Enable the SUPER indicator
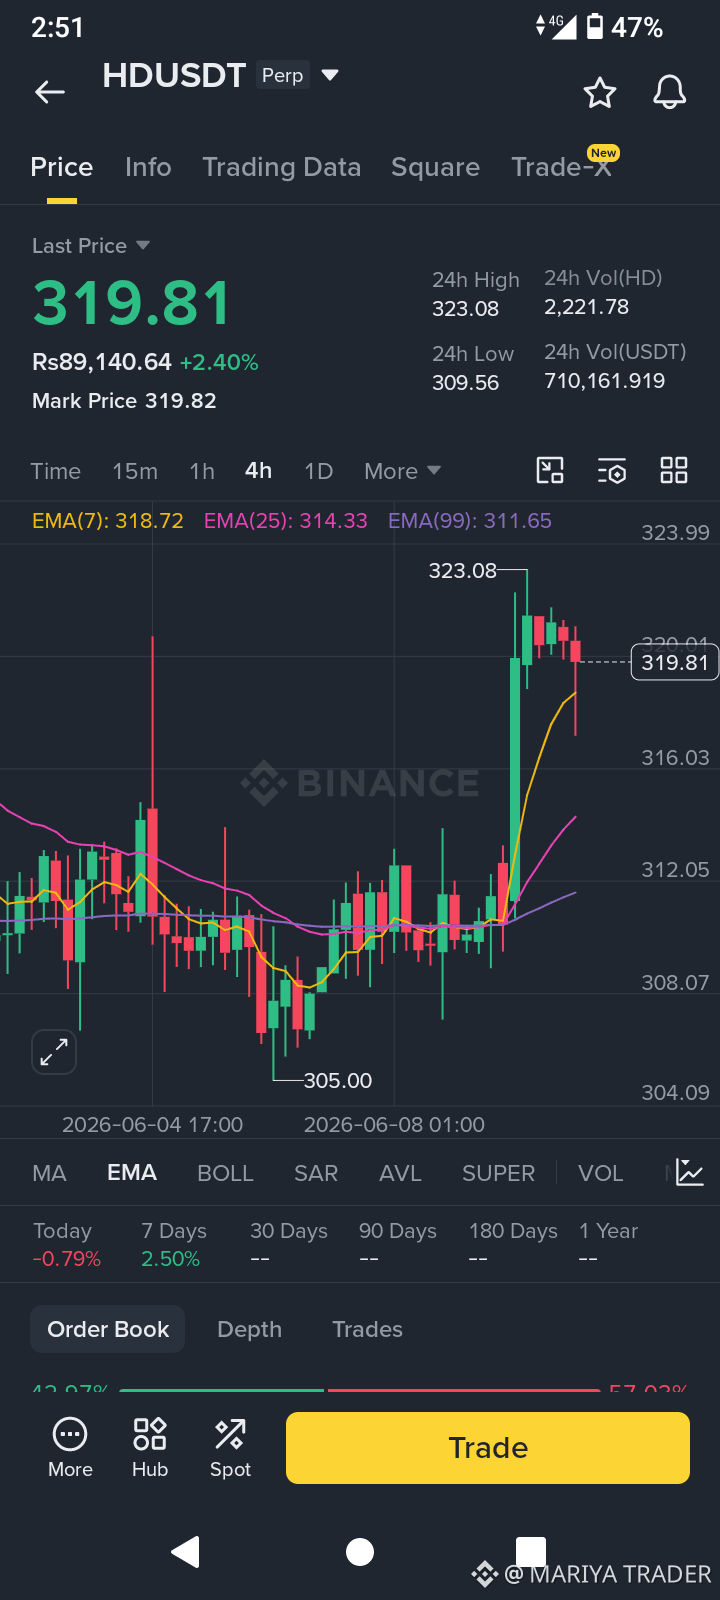Viewport: 720px width, 1600px height. pos(498,1173)
